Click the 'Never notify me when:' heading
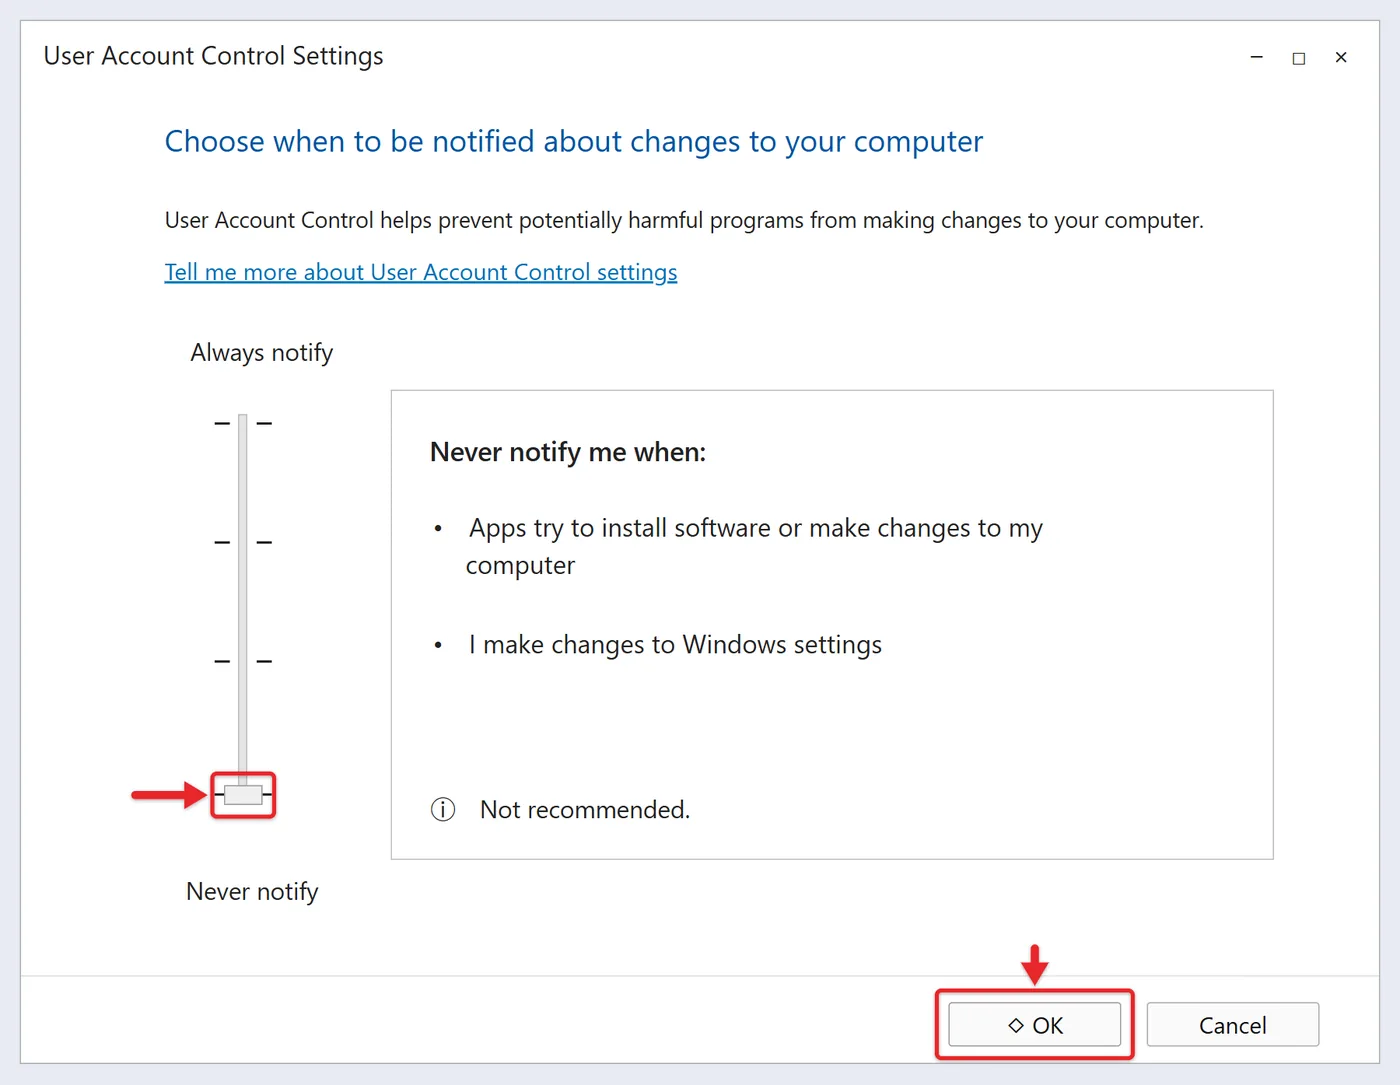 point(568,452)
